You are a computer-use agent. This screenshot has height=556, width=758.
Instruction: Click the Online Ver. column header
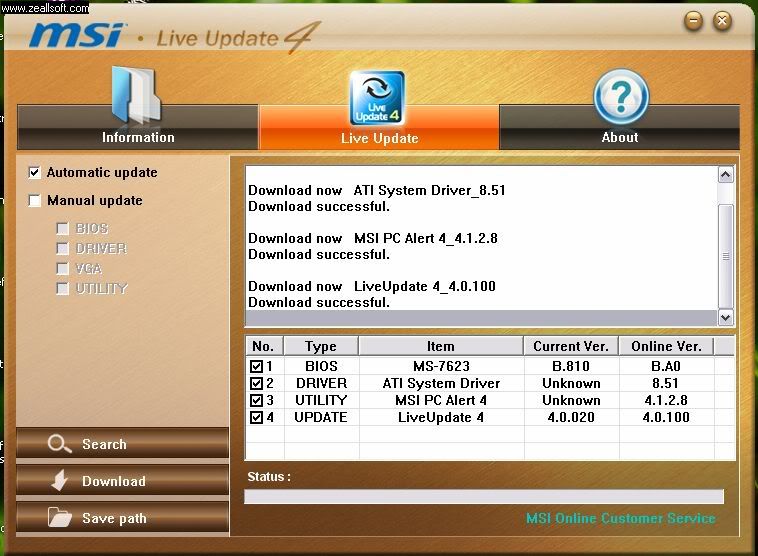pyautogui.click(x=666, y=346)
